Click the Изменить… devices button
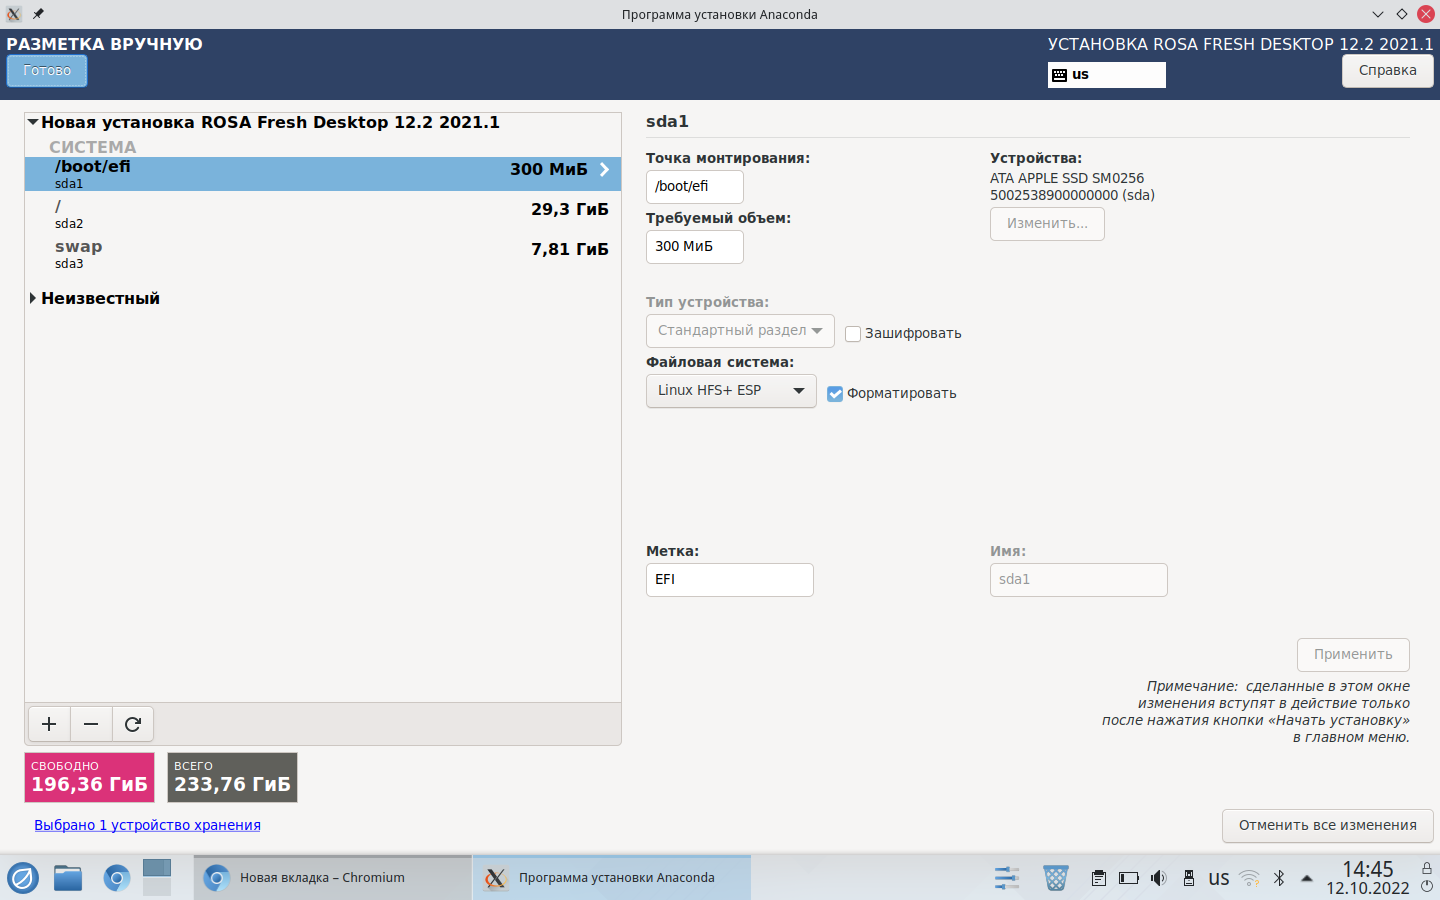The image size is (1440, 900). 1047,224
